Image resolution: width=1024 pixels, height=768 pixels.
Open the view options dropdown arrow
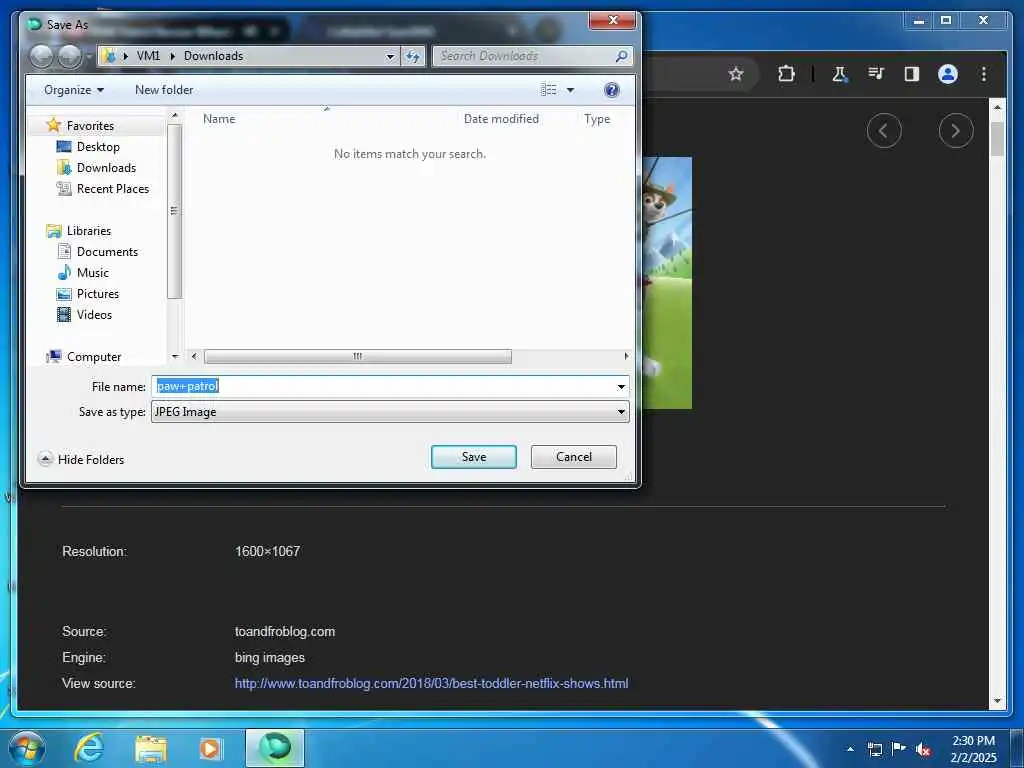[x=570, y=90]
